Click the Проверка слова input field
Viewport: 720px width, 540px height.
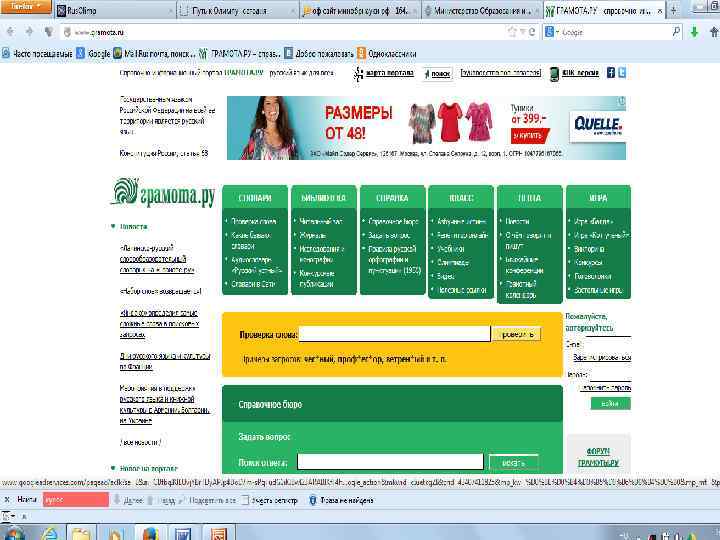tap(394, 334)
